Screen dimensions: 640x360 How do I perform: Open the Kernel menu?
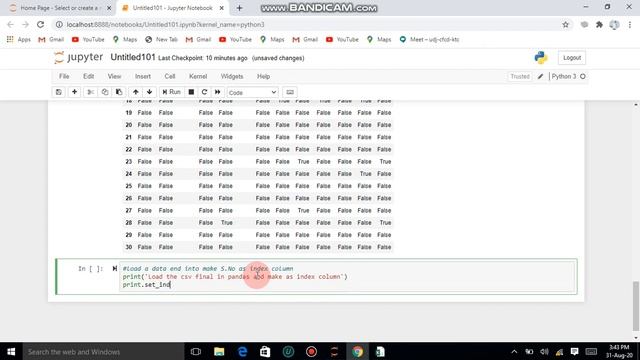(198, 76)
